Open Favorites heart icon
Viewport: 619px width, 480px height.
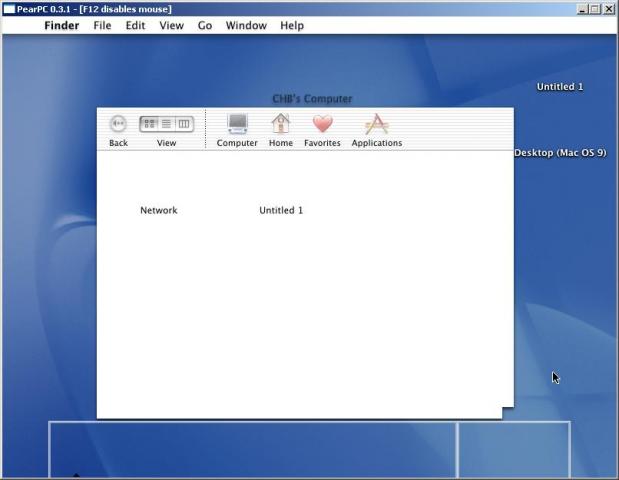pyautogui.click(x=323, y=124)
